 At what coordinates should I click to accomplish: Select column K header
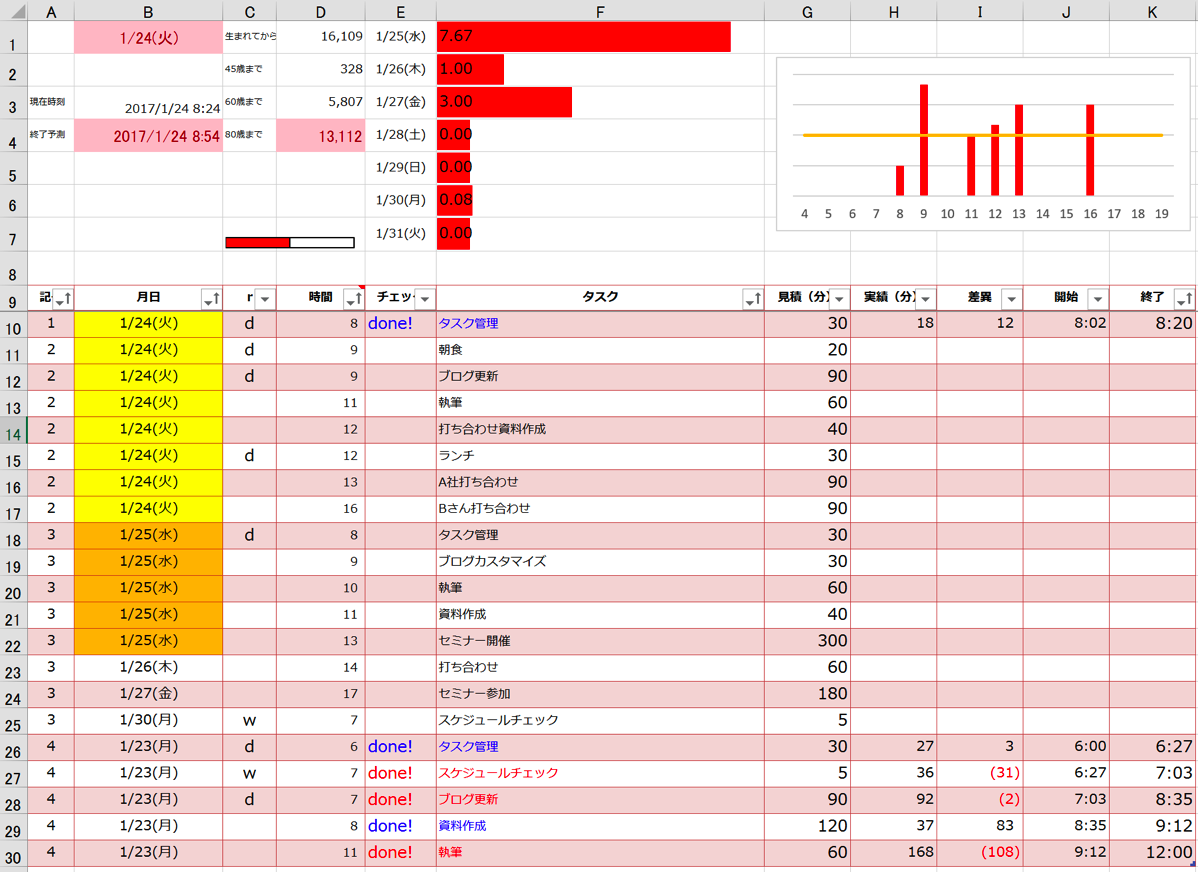[1153, 11]
